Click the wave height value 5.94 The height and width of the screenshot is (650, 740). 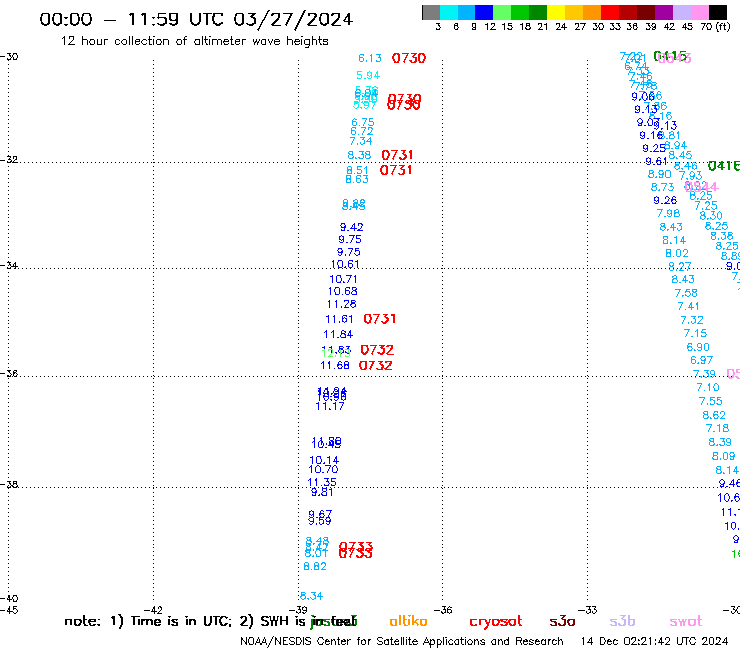point(368,75)
